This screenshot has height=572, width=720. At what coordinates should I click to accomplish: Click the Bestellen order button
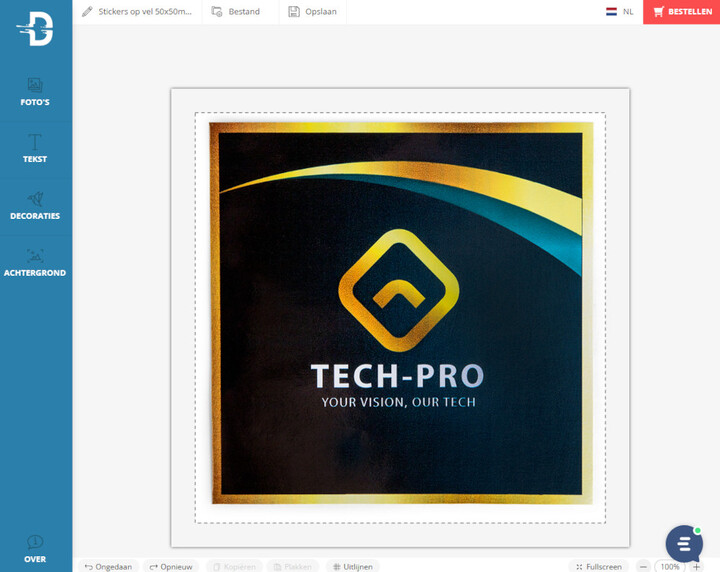click(x=682, y=12)
